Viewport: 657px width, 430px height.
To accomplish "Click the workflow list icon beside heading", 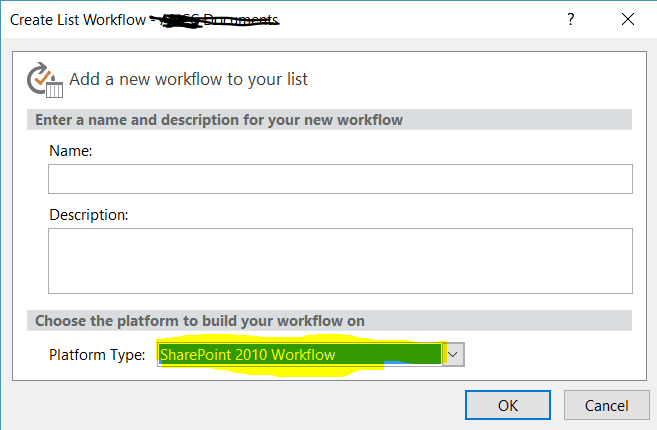I will [45, 80].
